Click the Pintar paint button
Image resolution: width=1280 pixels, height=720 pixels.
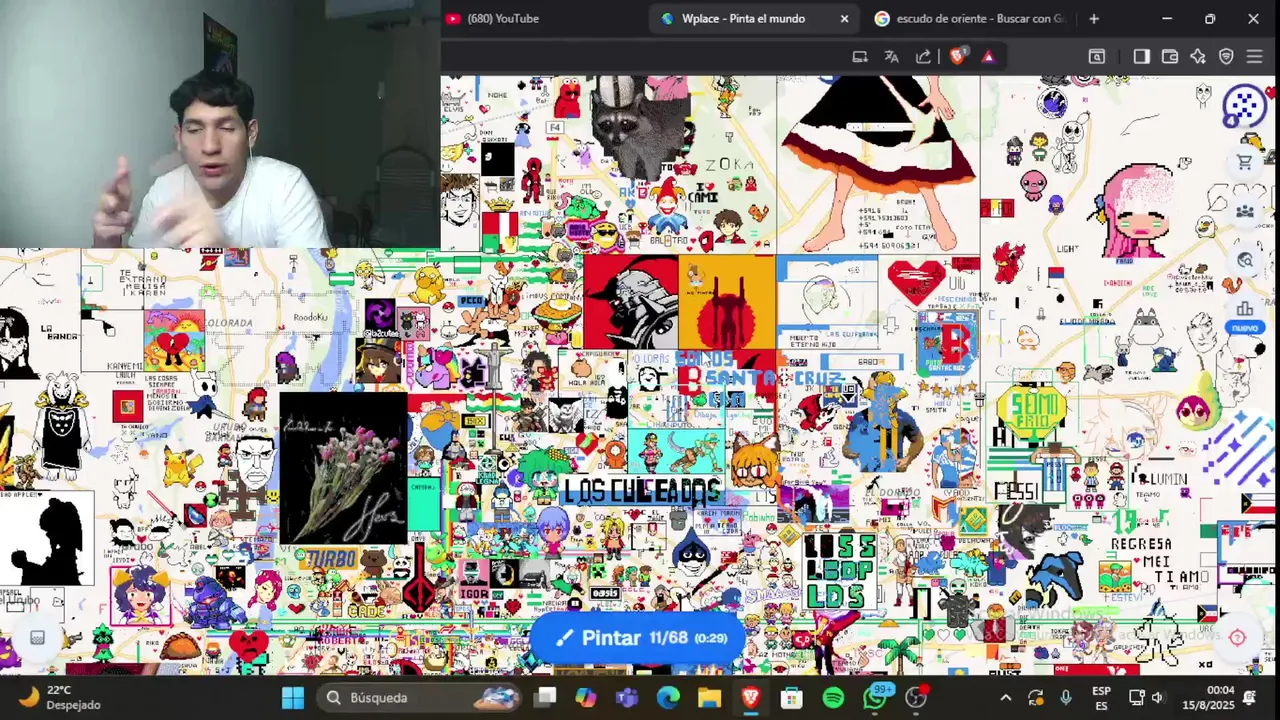click(637, 638)
